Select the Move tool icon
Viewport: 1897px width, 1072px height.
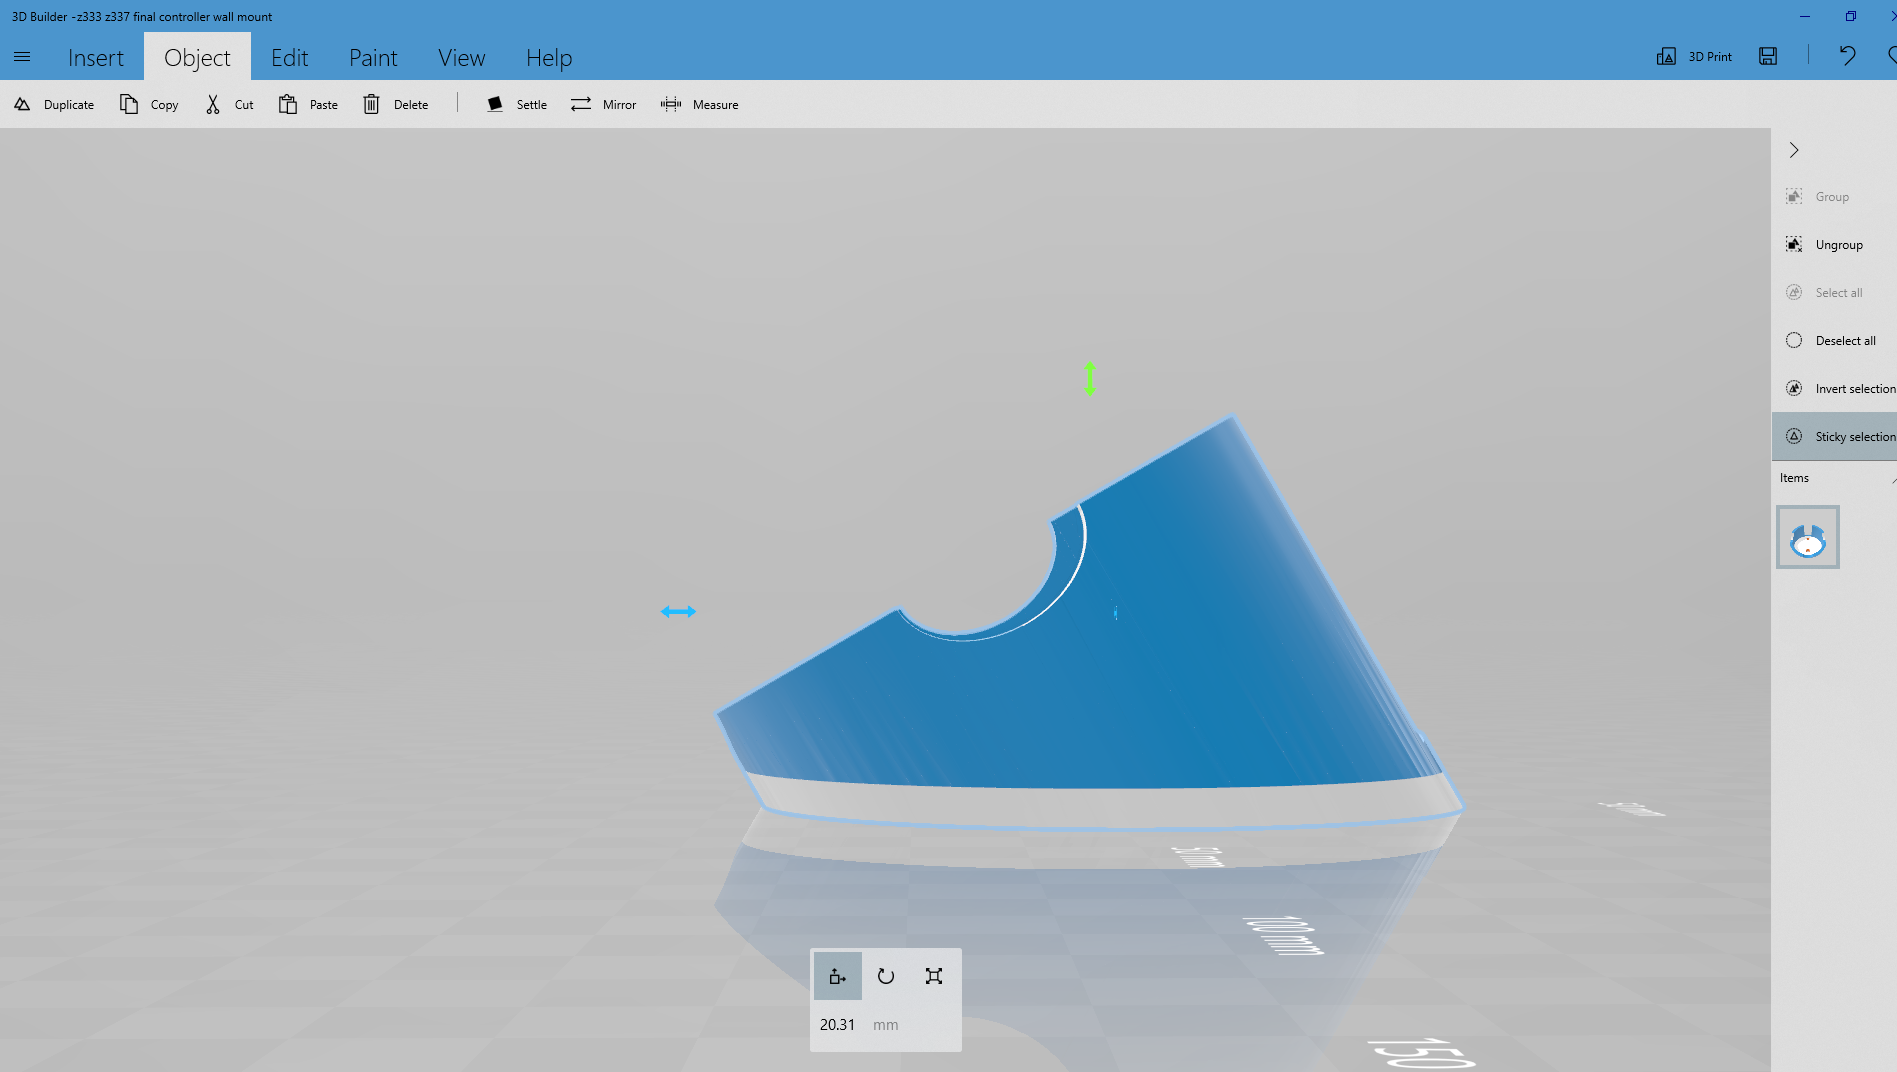[x=838, y=976]
